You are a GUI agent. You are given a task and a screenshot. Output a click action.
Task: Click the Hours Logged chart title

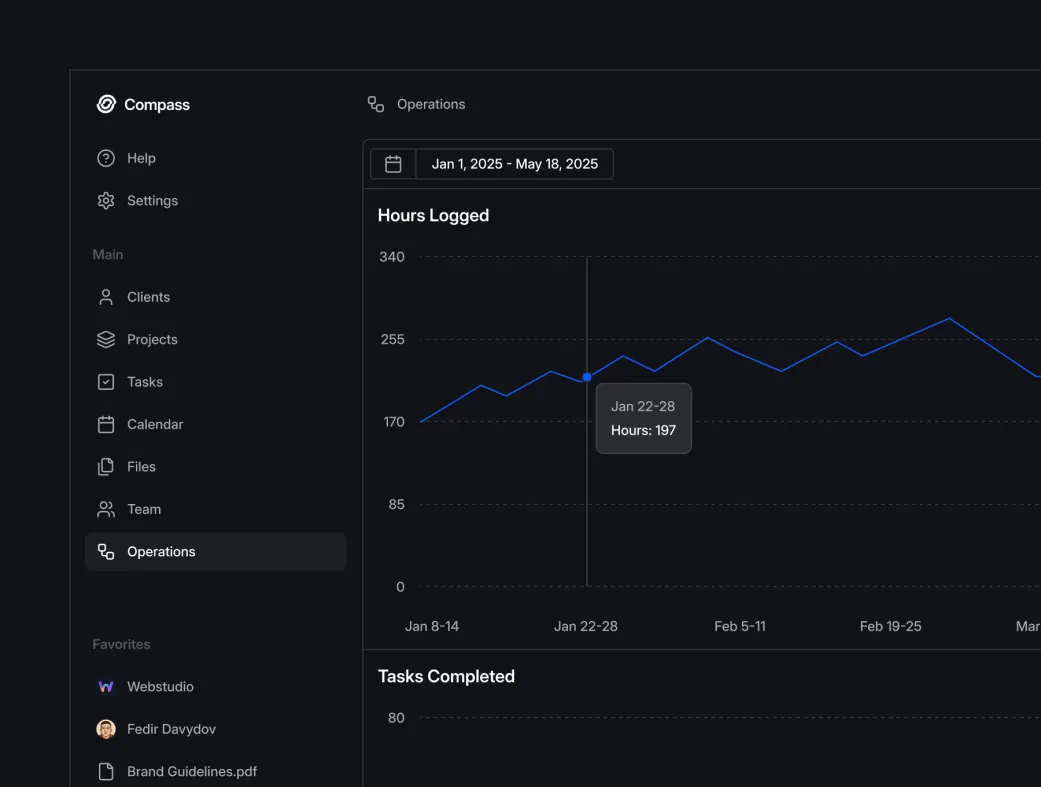coord(433,216)
